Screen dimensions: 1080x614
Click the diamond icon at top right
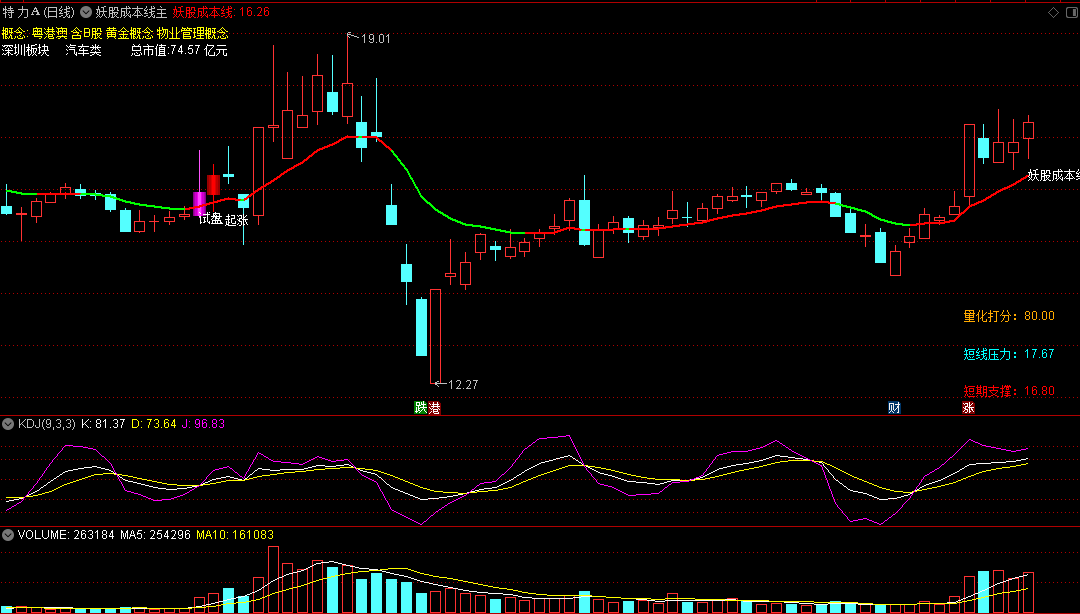(x=1053, y=12)
